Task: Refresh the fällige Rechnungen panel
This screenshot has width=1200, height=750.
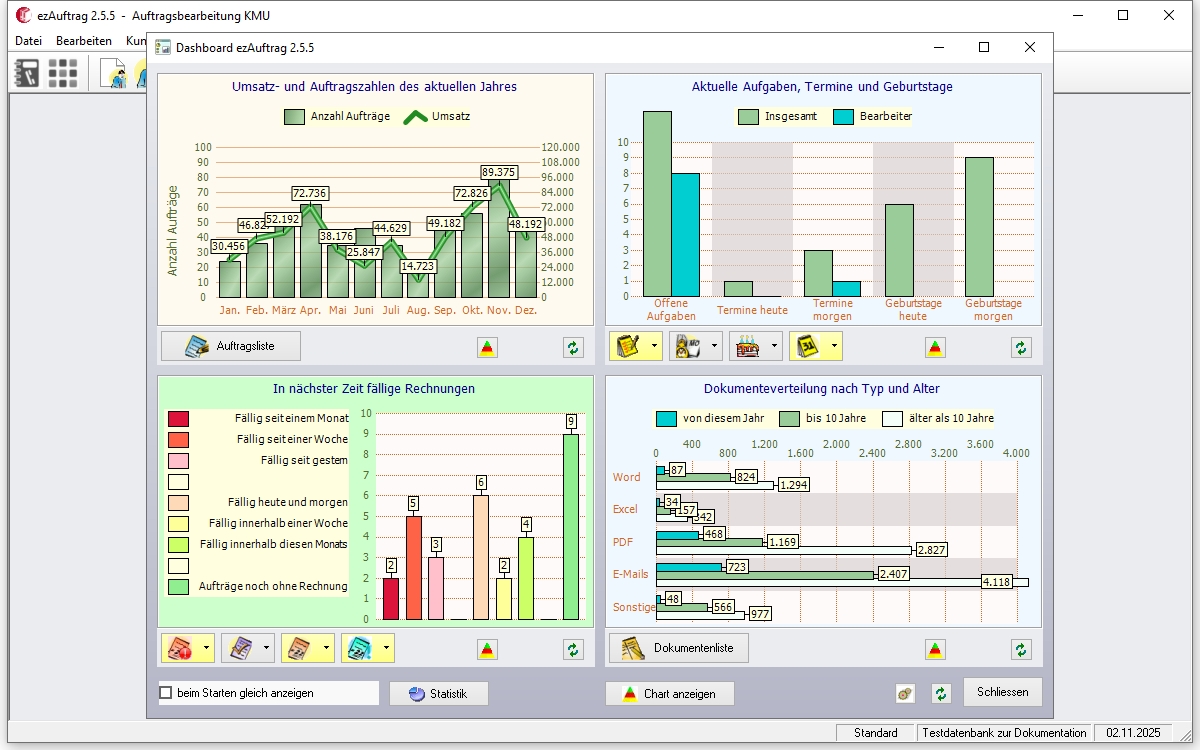Action: [572, 649]
